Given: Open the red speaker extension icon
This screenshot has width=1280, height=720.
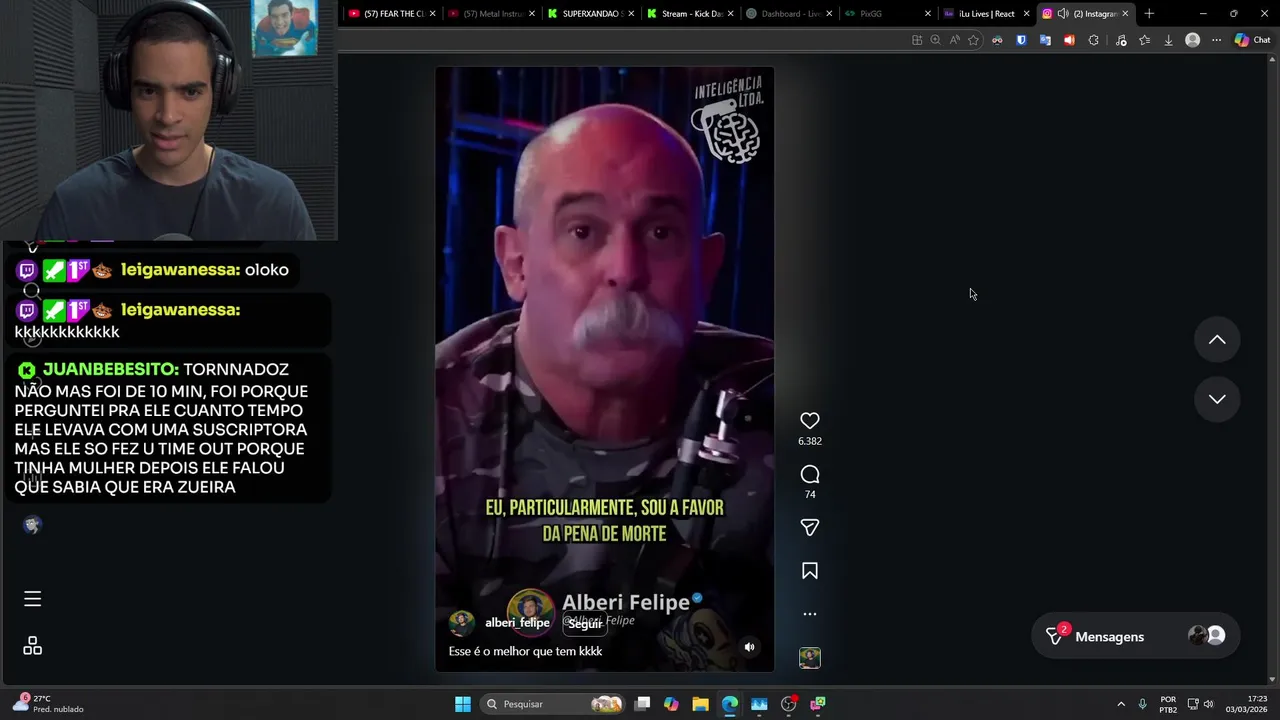Looking at the screenshot, I should click(1069, 40).
